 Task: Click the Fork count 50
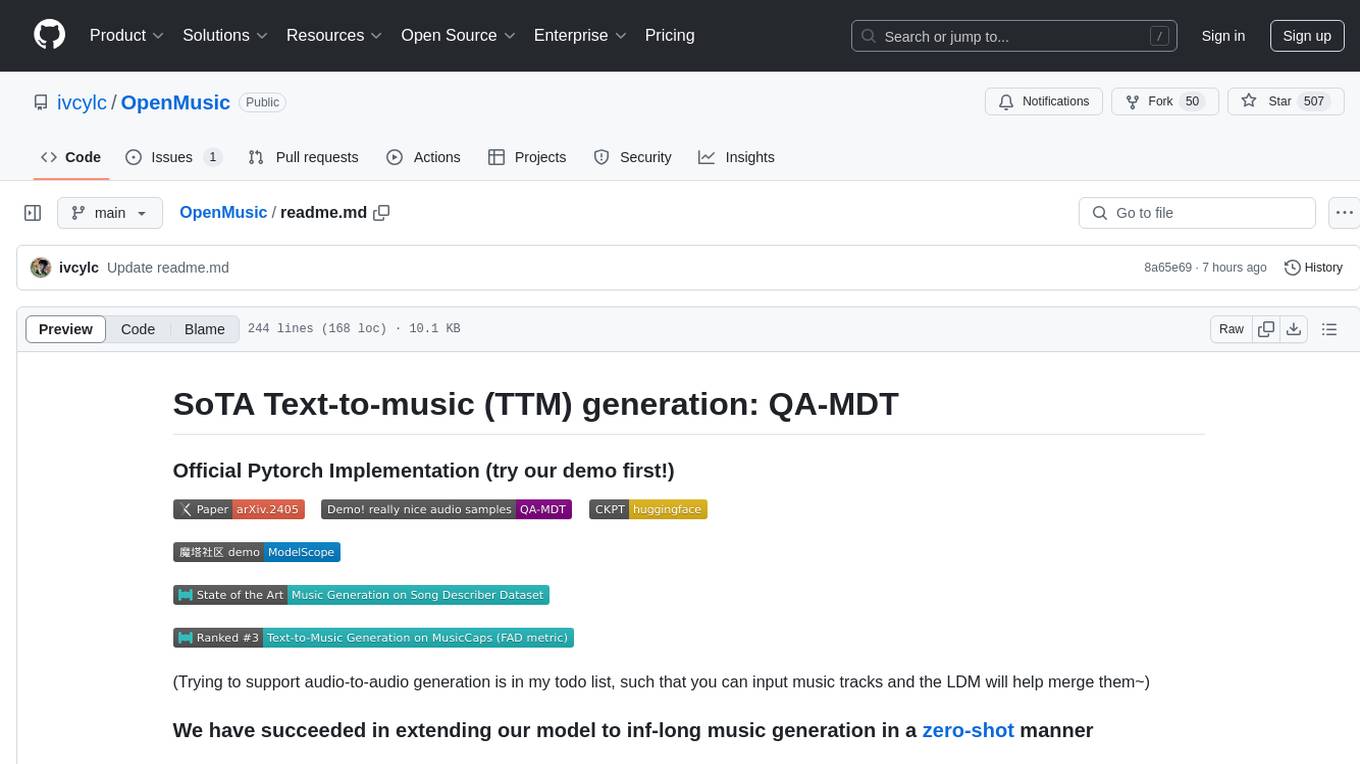click(1191, 102)
